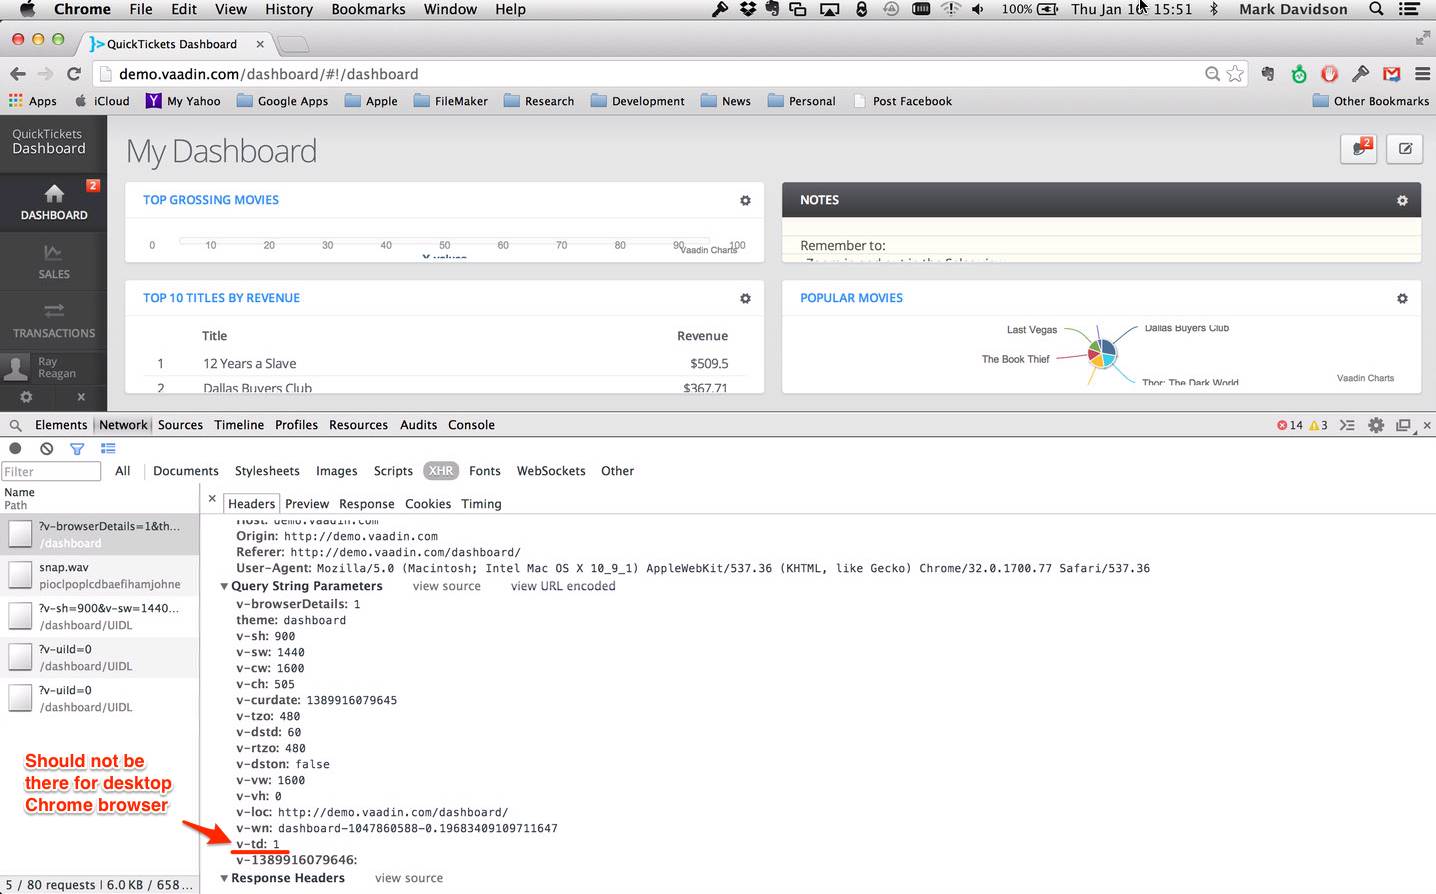Open settings for Top Grossing Movies widget

[745, 200]
